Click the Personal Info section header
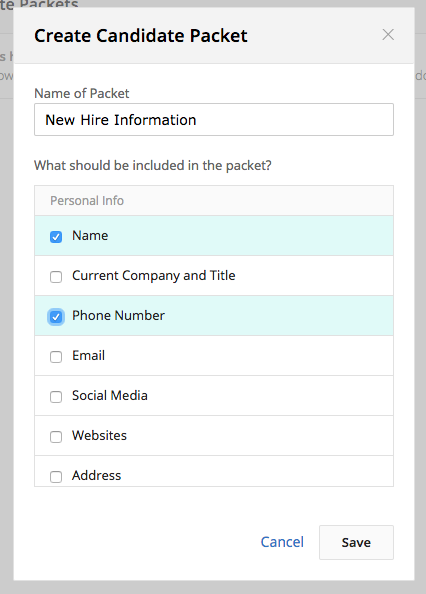The image size is (426, 594). (87, 200)
